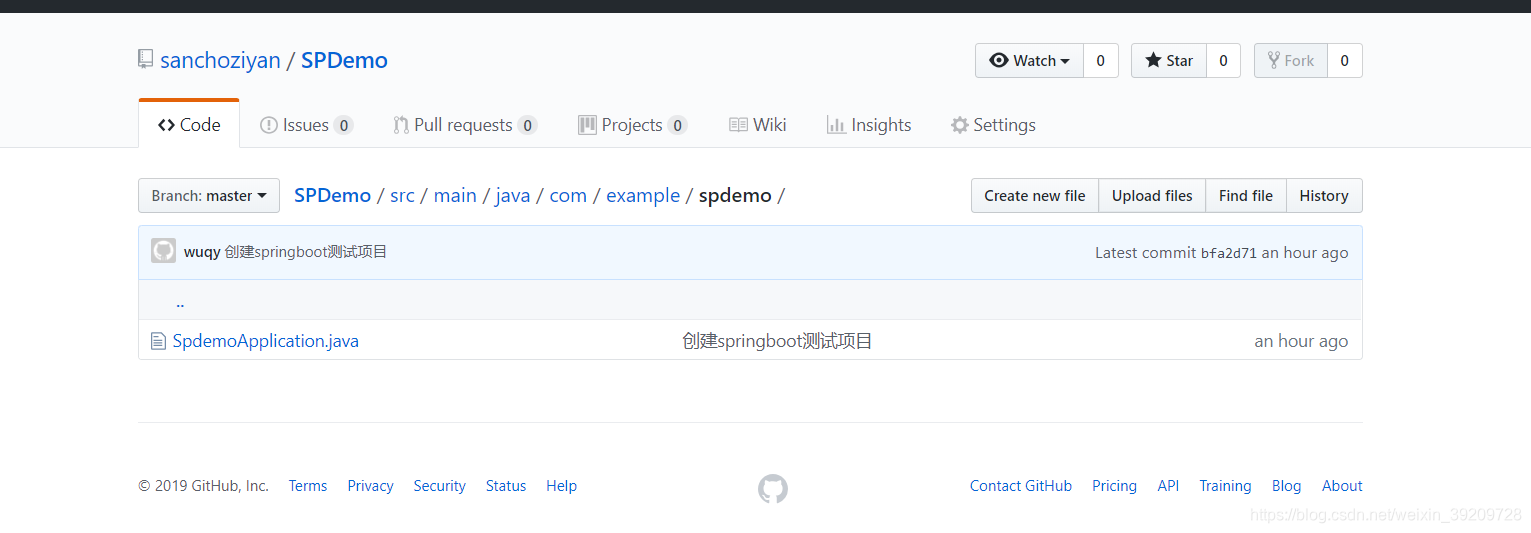
Task: Open the Help footer link
Action: point(561,486)
